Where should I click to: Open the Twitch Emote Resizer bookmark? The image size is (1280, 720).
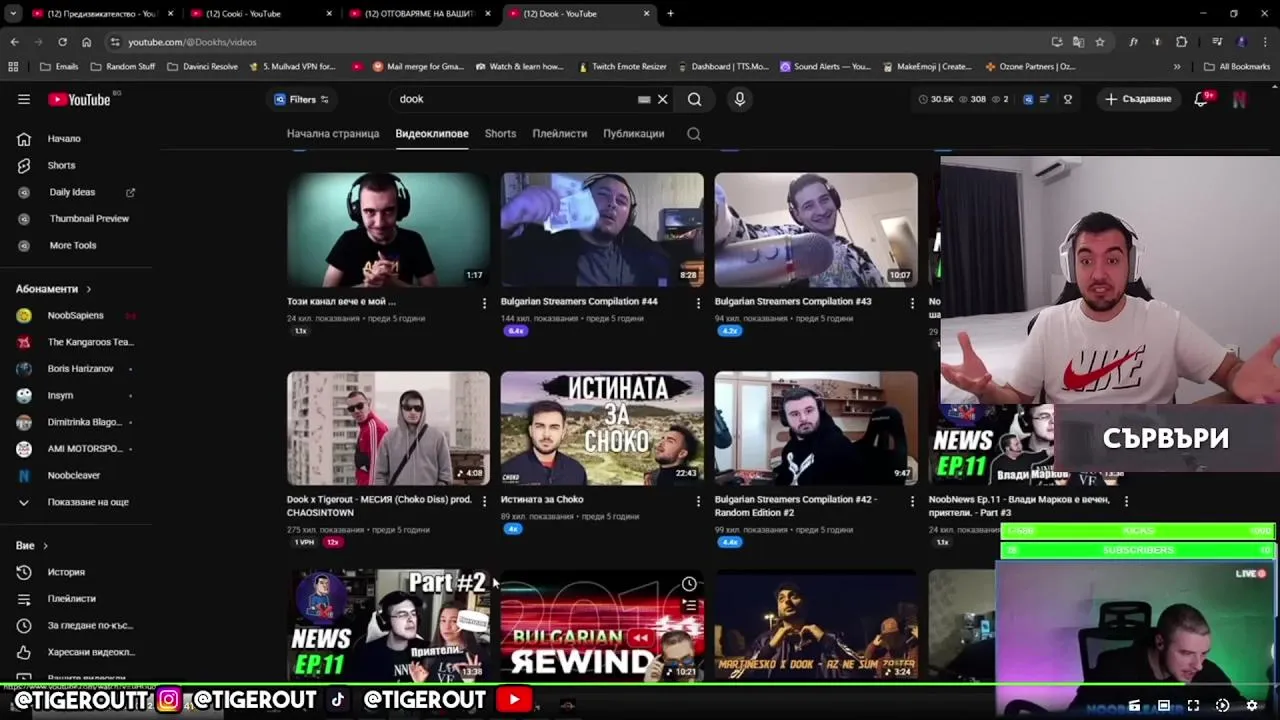pyautogui.click(x=622, y=67)
